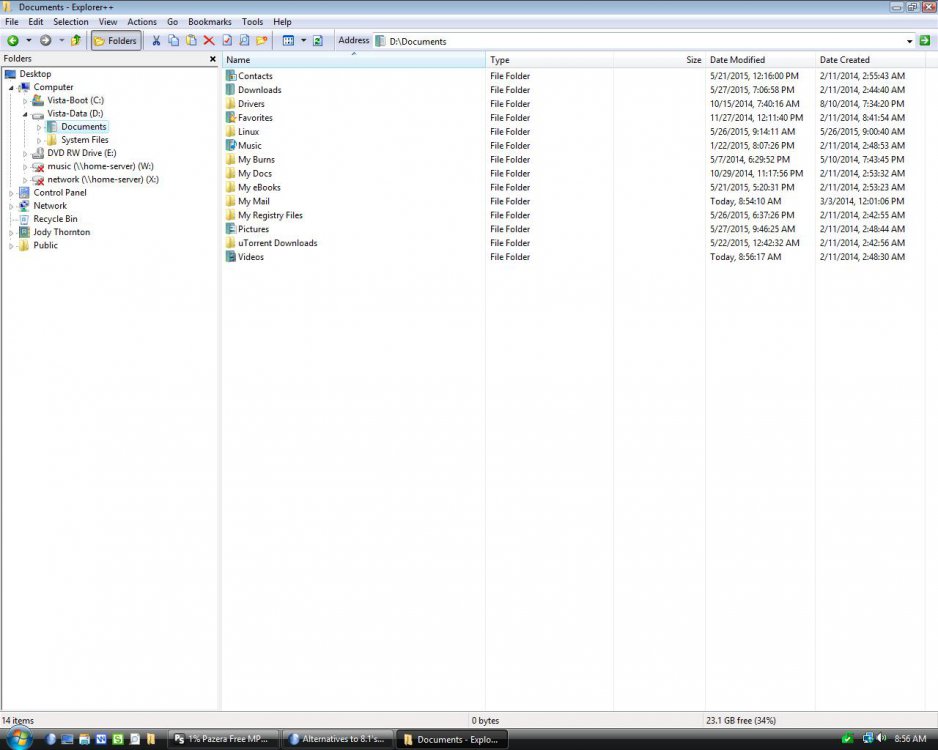This screenshot has height=750, width=938.
Task: Expand the Control Panel tree node
Action: tap(12, 193)
